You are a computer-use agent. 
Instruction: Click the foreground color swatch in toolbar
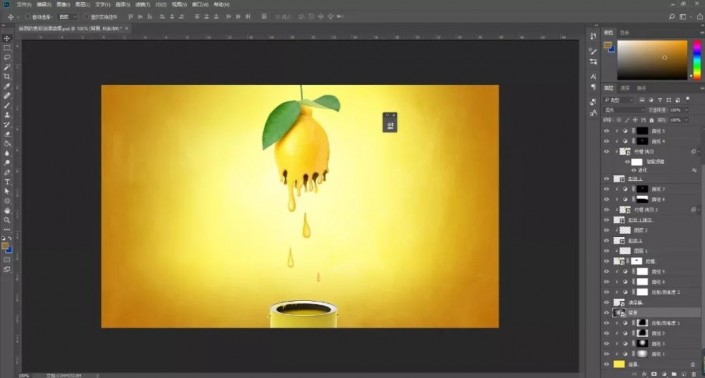(x=5, y=246)
